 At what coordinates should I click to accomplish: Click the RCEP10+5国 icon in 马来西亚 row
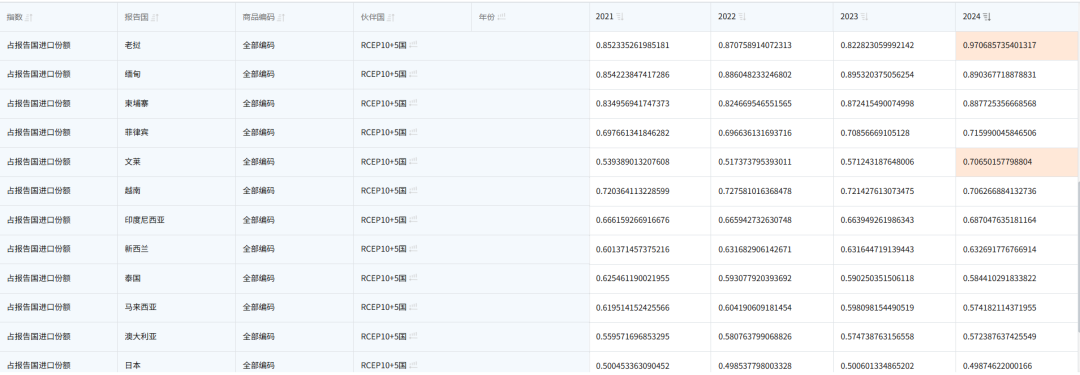[x=413, y=307]
